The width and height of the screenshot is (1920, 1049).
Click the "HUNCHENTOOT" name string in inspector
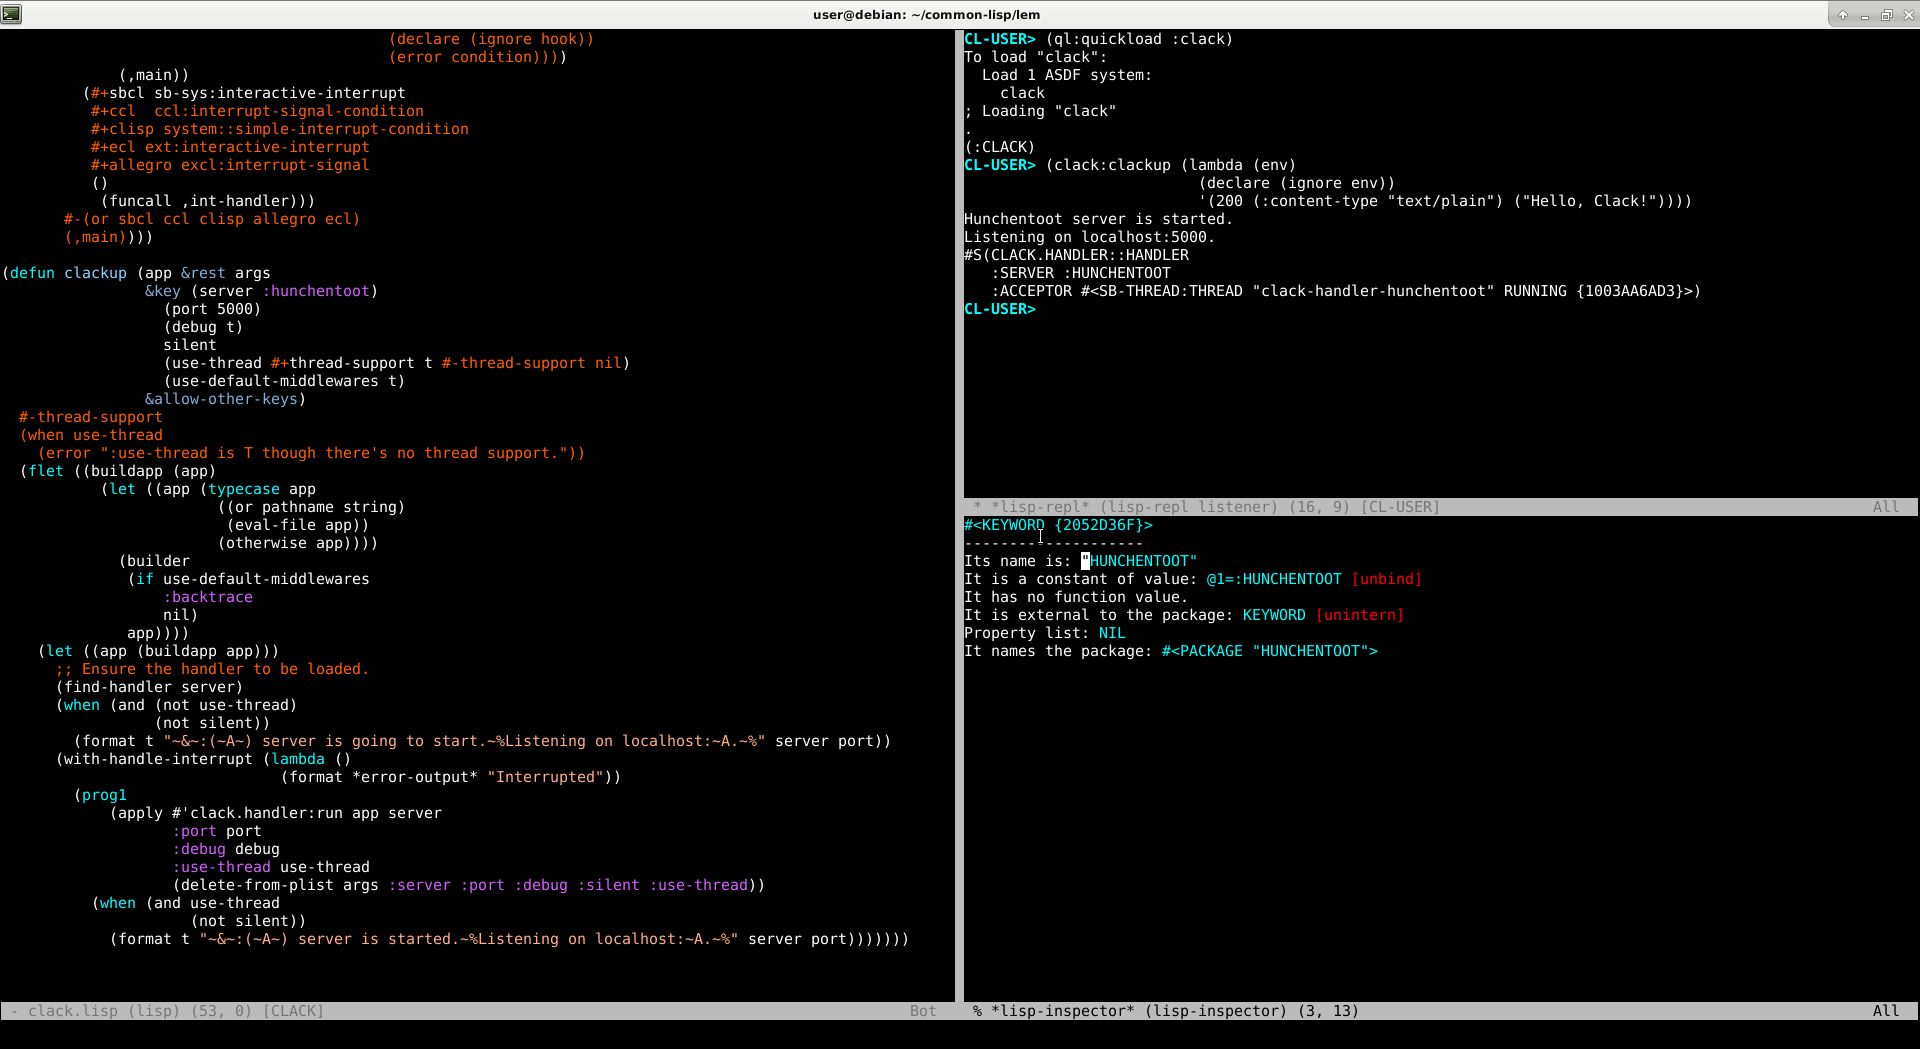click(x=1142, y=561)
